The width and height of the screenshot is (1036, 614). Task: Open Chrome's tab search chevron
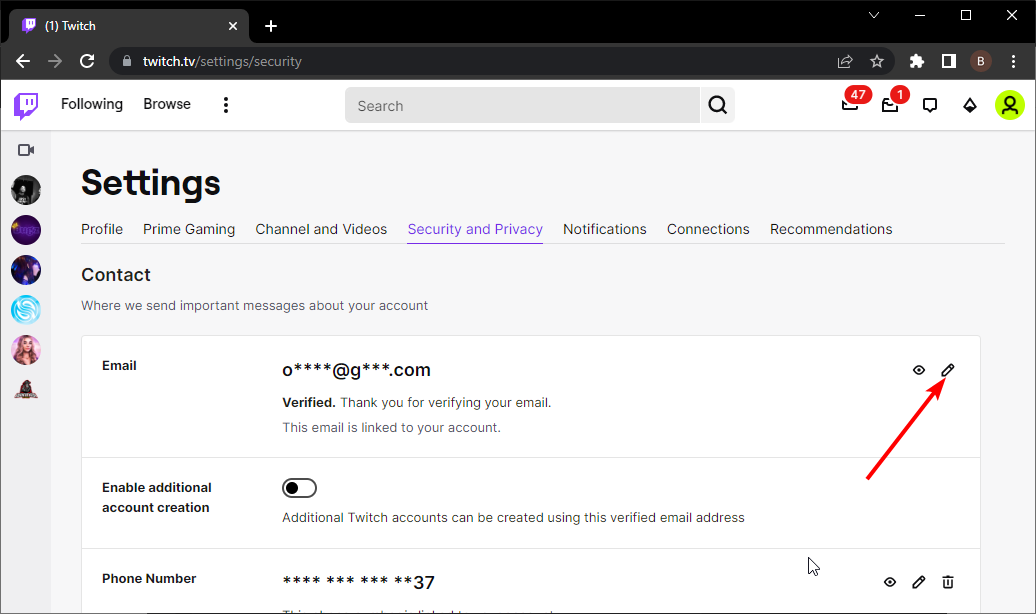873,15
